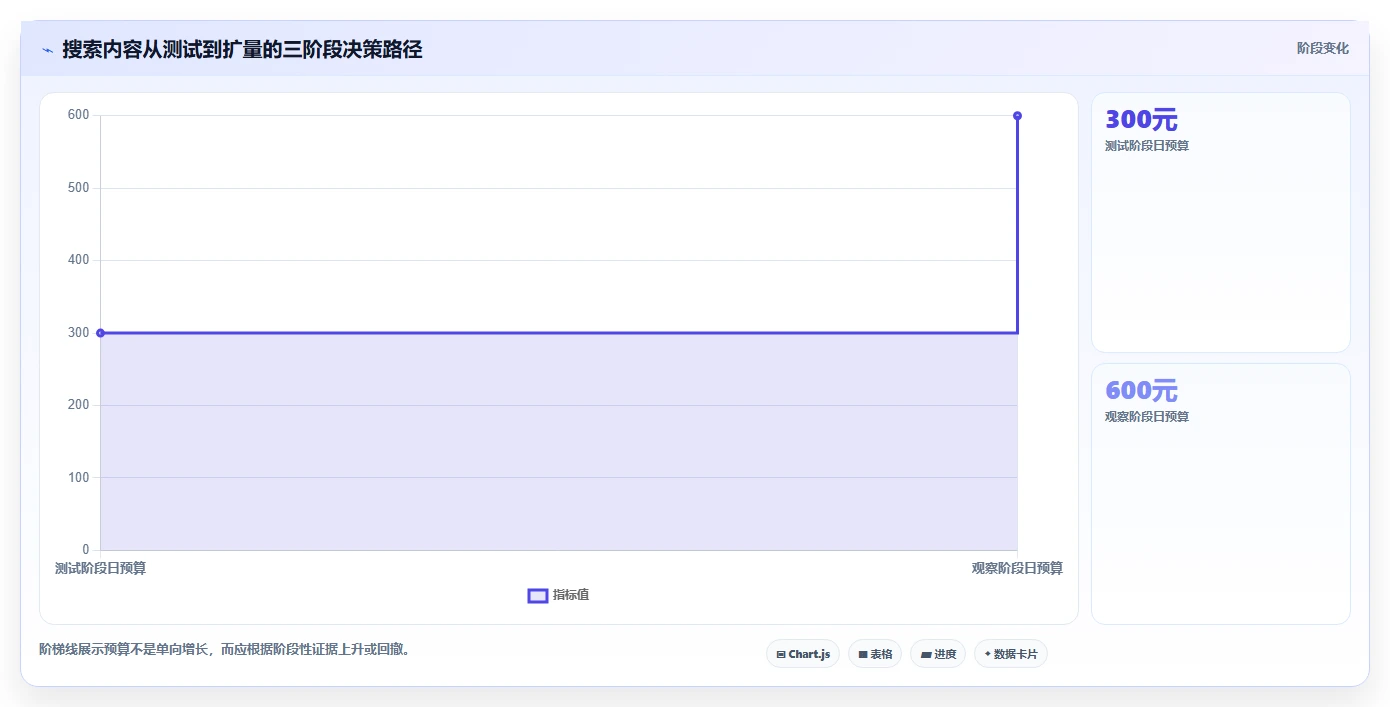Select the 进度 tag chip
This screenshot has width=1390, height=707.
(x=938, y=654)
